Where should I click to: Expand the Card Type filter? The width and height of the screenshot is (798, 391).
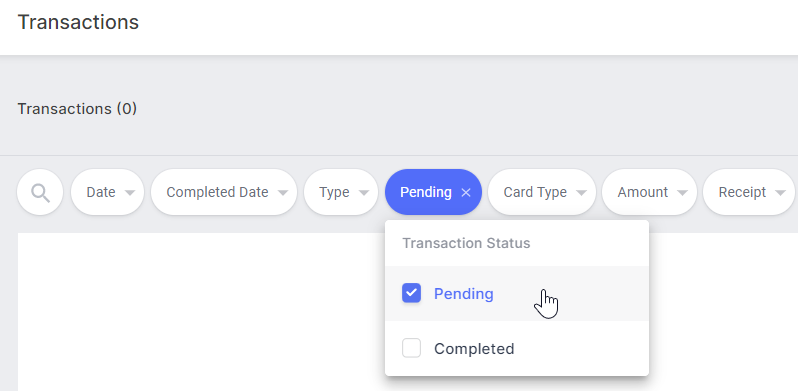[542, 192]
